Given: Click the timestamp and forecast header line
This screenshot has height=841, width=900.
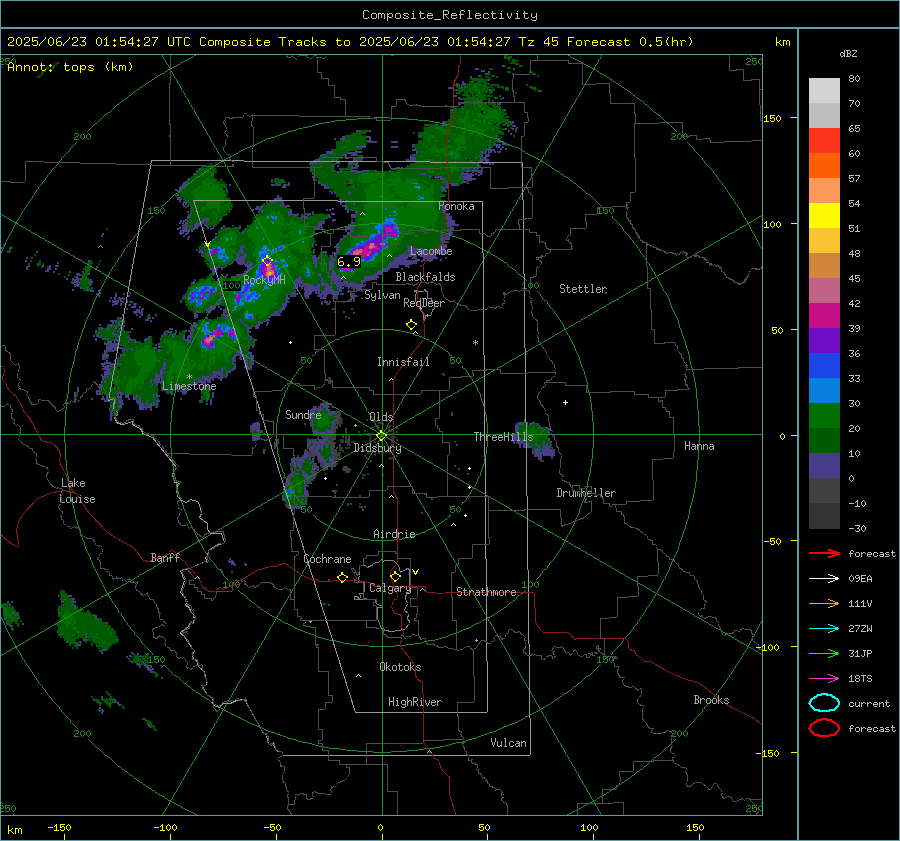Looking at the screenshot, I should point(350,42).
